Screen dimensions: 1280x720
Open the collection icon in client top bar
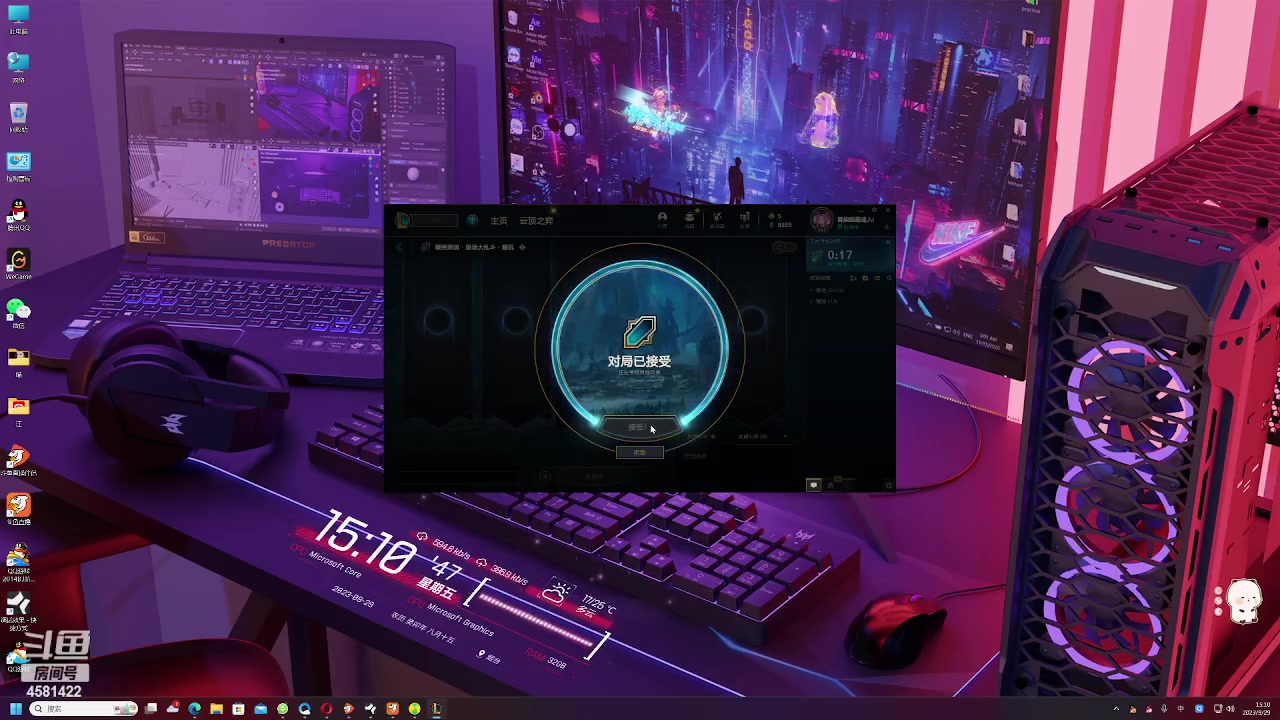[689, 218]
